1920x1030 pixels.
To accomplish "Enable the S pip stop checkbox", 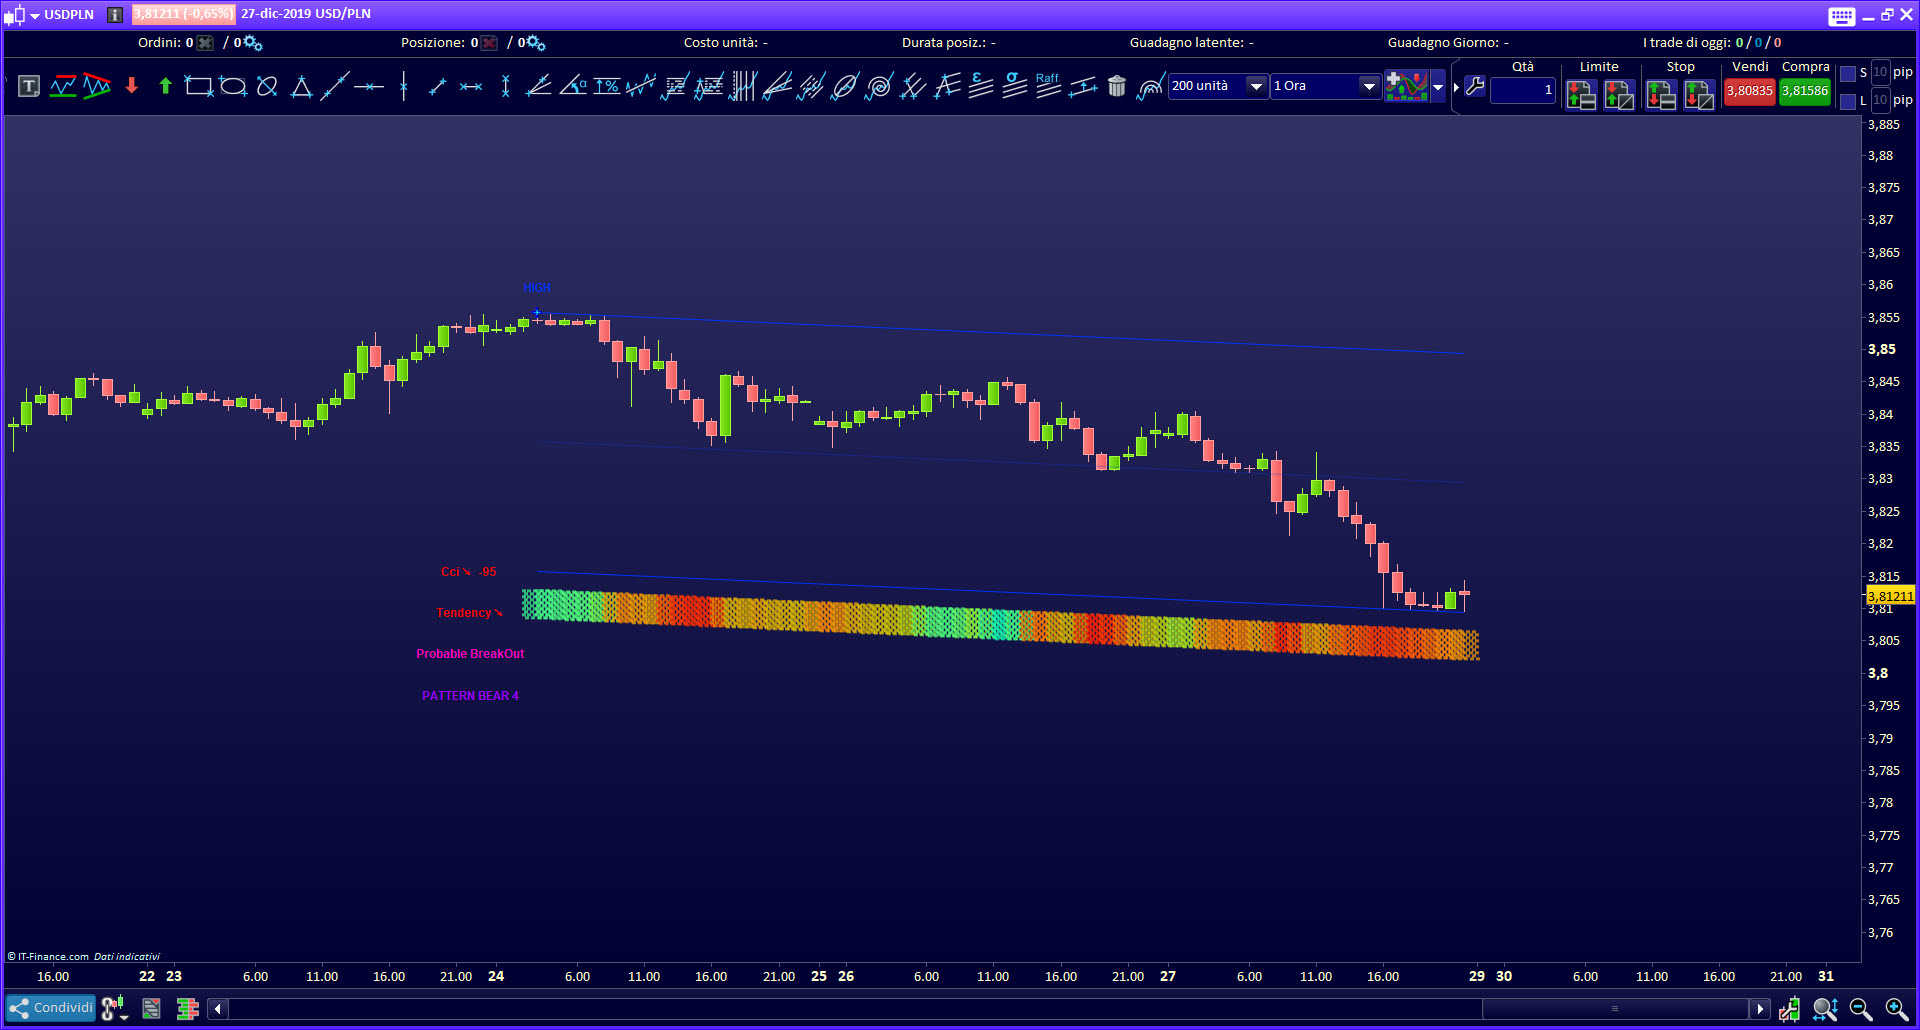I will 1848,73.
